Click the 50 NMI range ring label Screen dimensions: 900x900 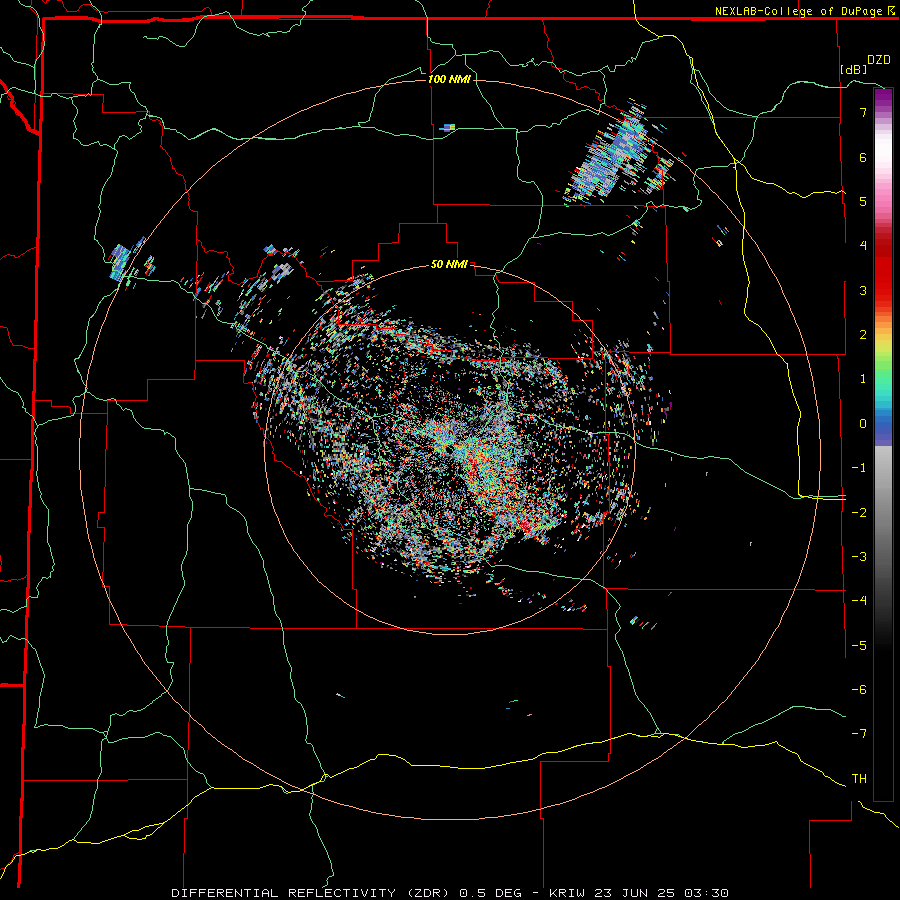pyautogui.click(x=449, y=264)
